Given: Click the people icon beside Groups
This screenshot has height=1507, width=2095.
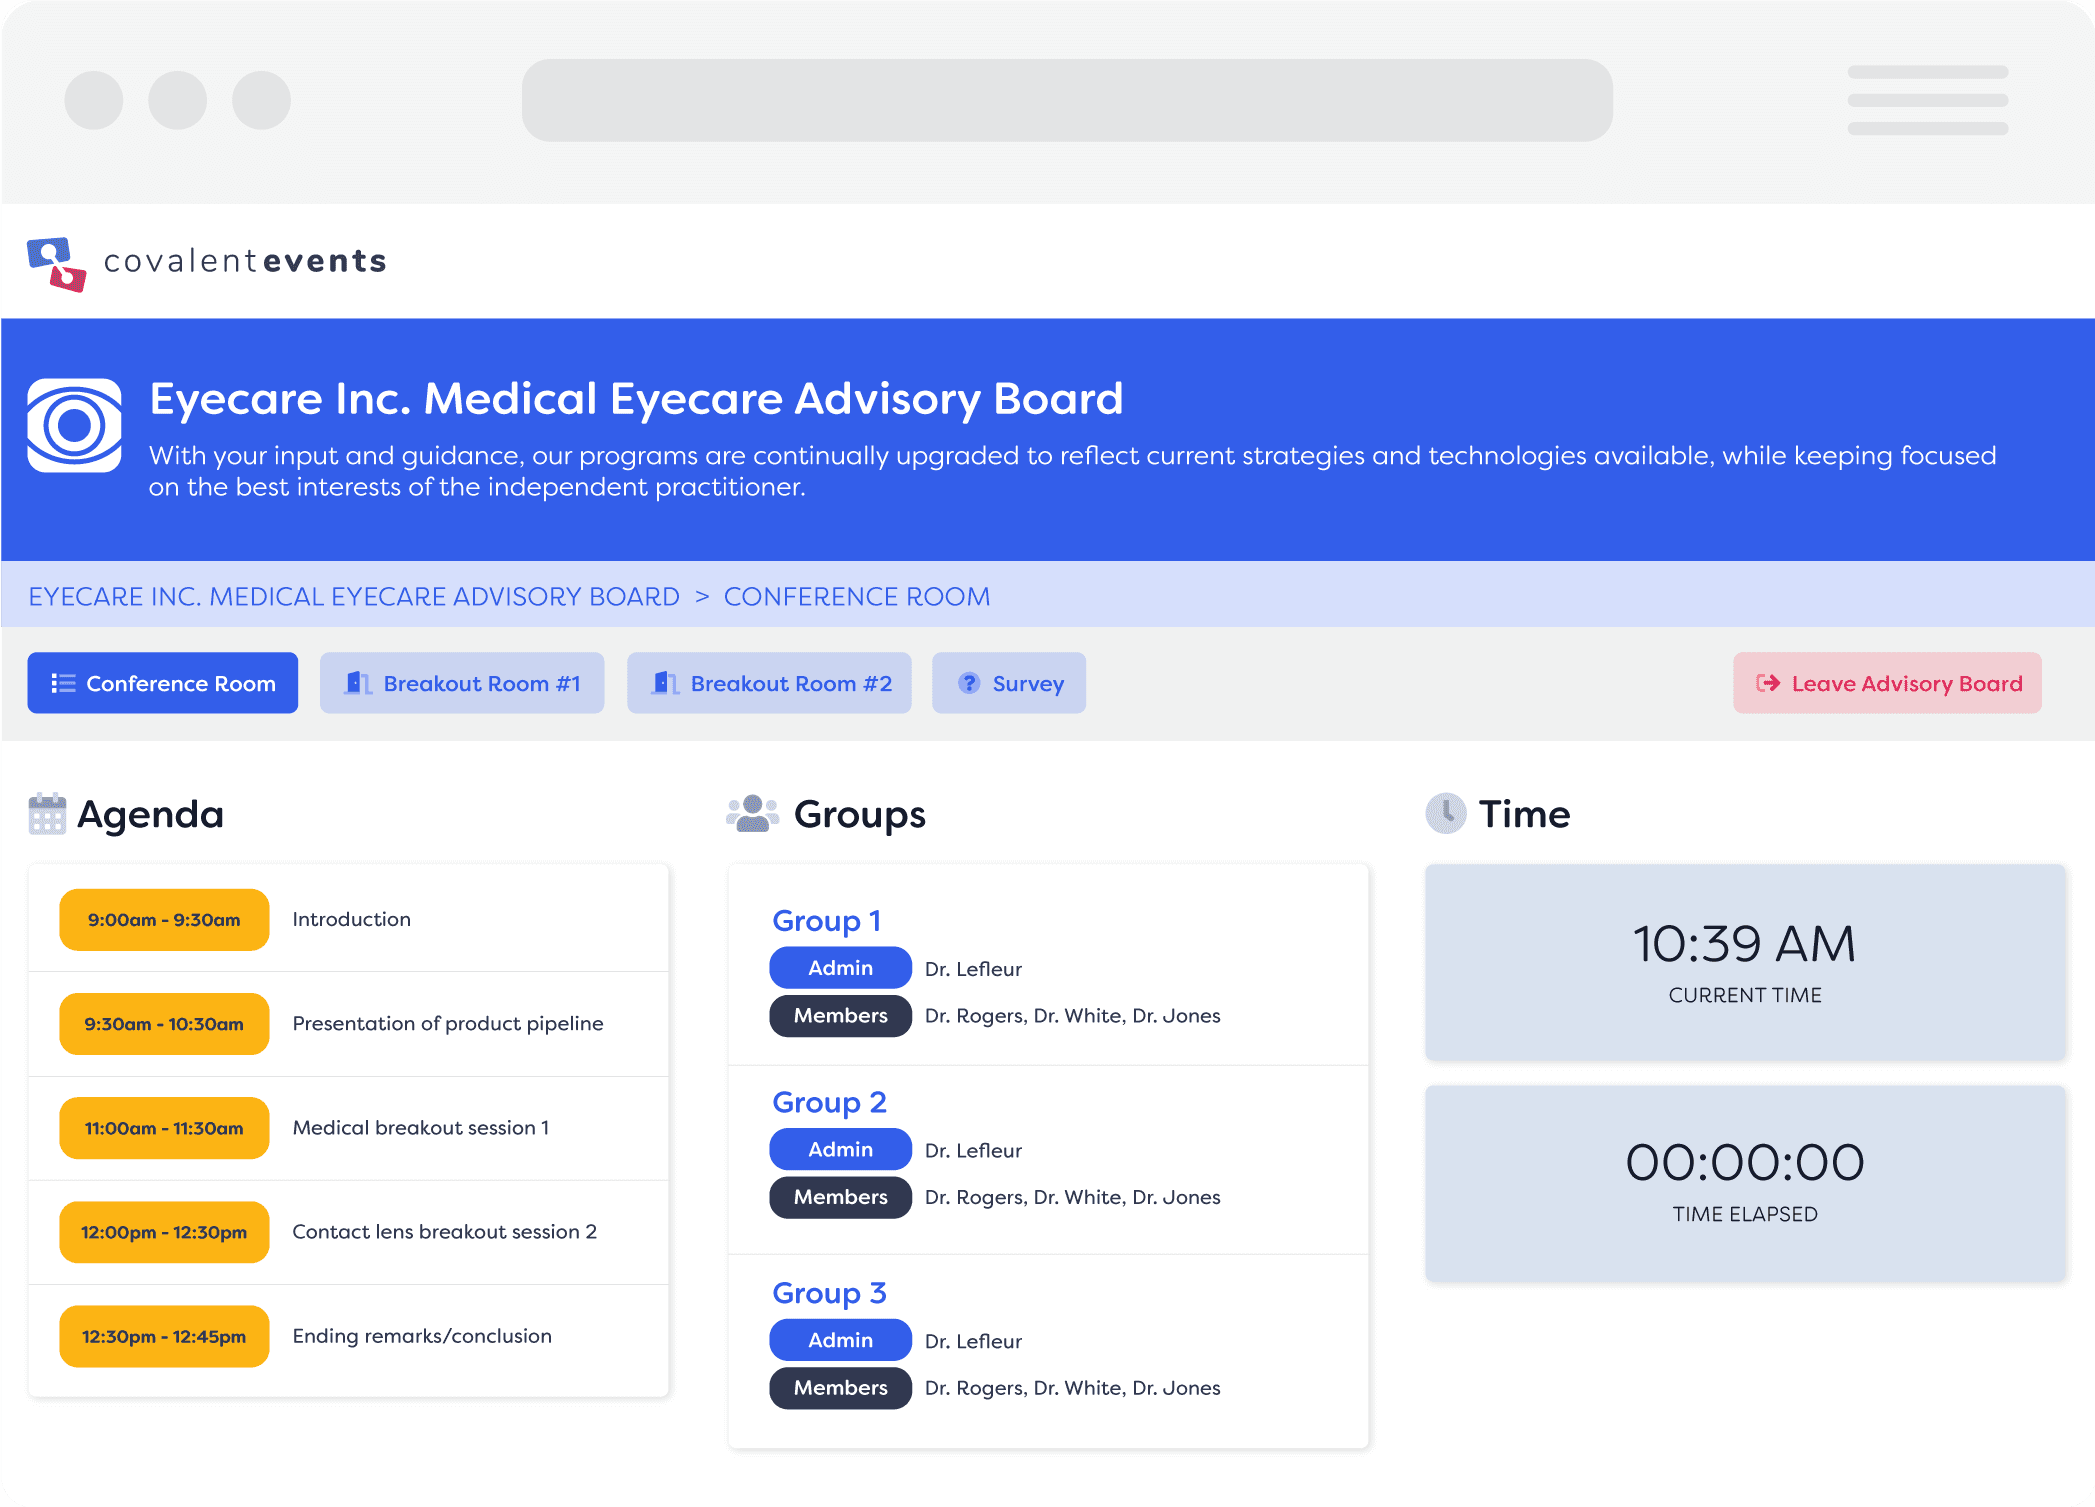Looking at the screenshot, I should 753,814.
